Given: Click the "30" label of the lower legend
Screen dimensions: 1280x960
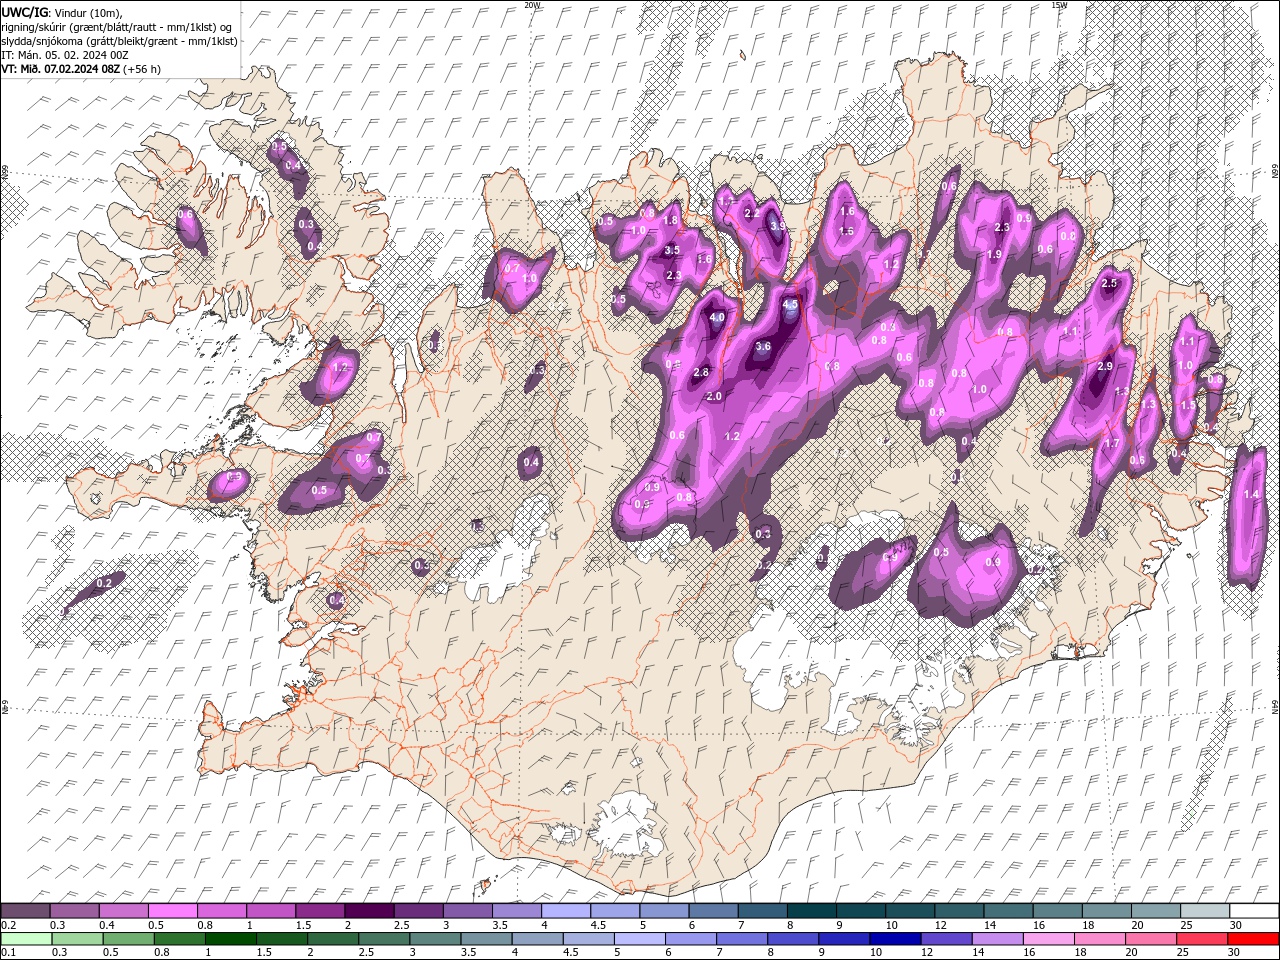Looking at the screenshot, I should (1236, 953).
